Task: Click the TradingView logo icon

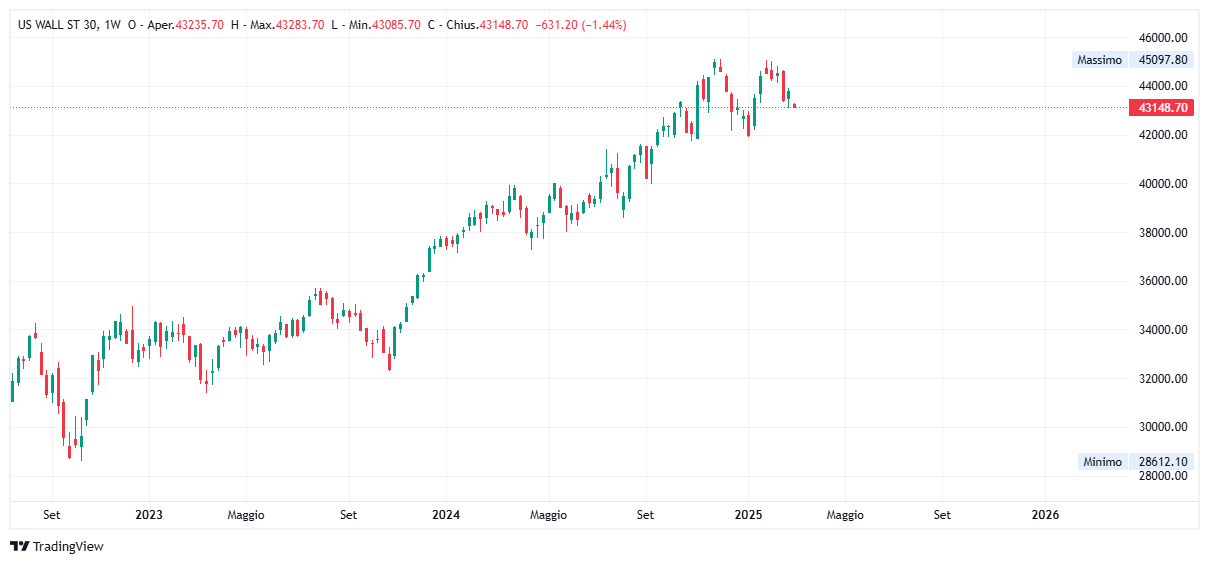Action: pyautogui.click(x=19, y=546)
